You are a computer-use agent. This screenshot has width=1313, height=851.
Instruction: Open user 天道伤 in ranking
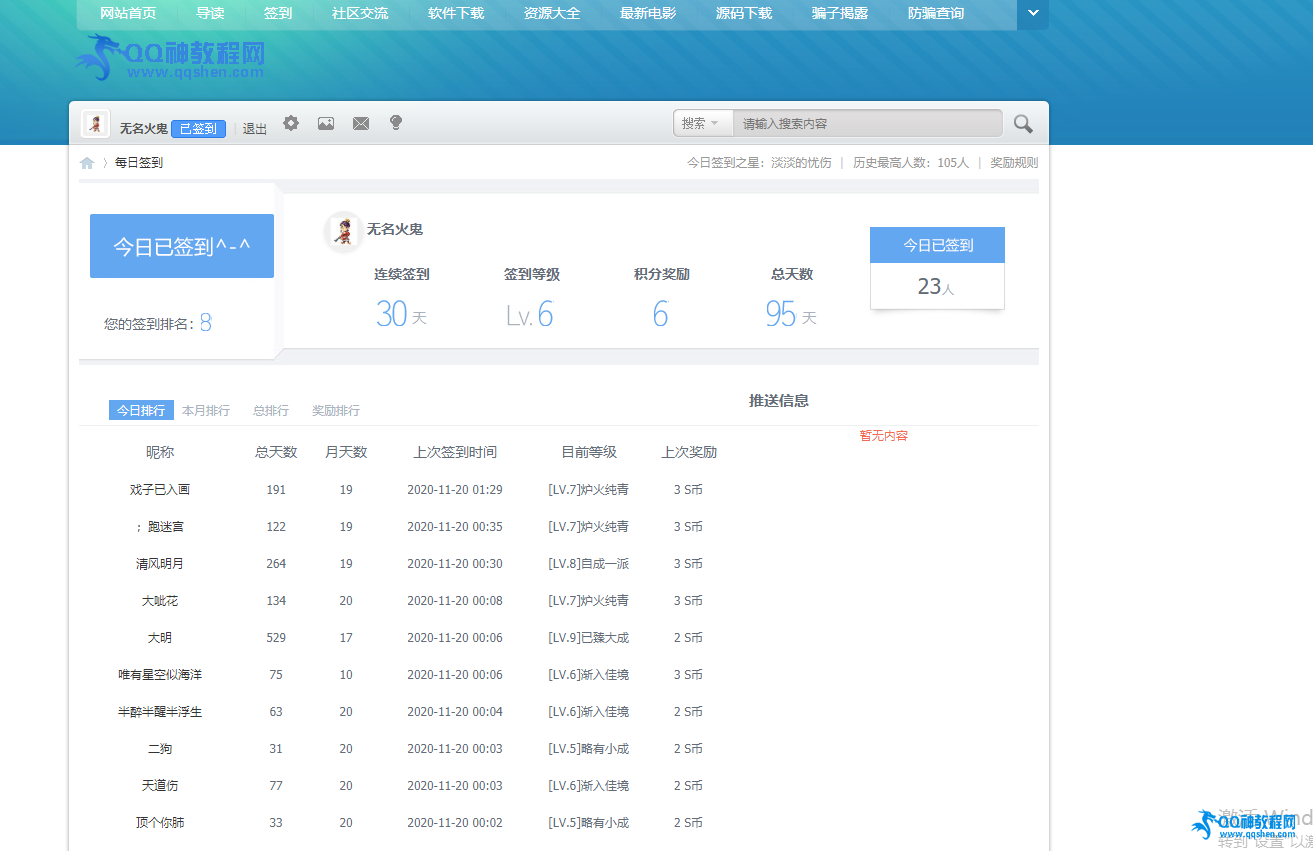coord(160,786)
